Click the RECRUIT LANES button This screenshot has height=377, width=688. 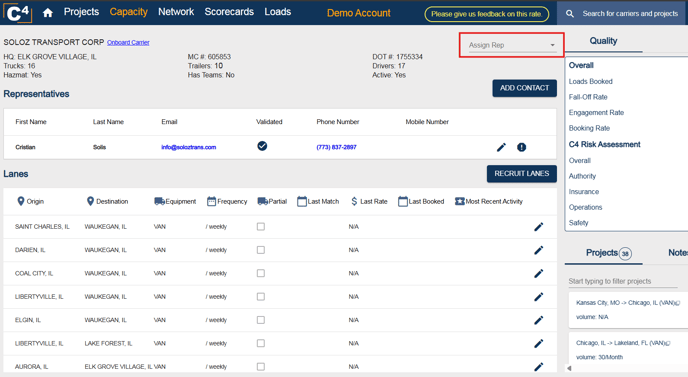point(522,174)
